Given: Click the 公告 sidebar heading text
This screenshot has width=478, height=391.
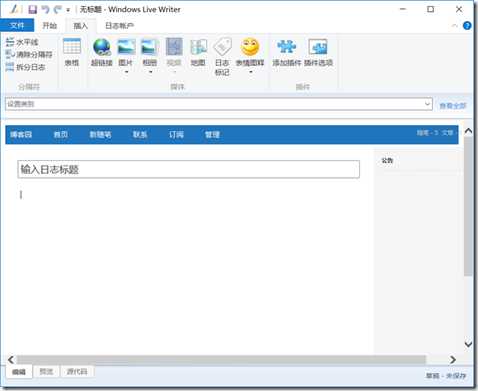Looking at the screenshot, I should [x=387, y=161].
